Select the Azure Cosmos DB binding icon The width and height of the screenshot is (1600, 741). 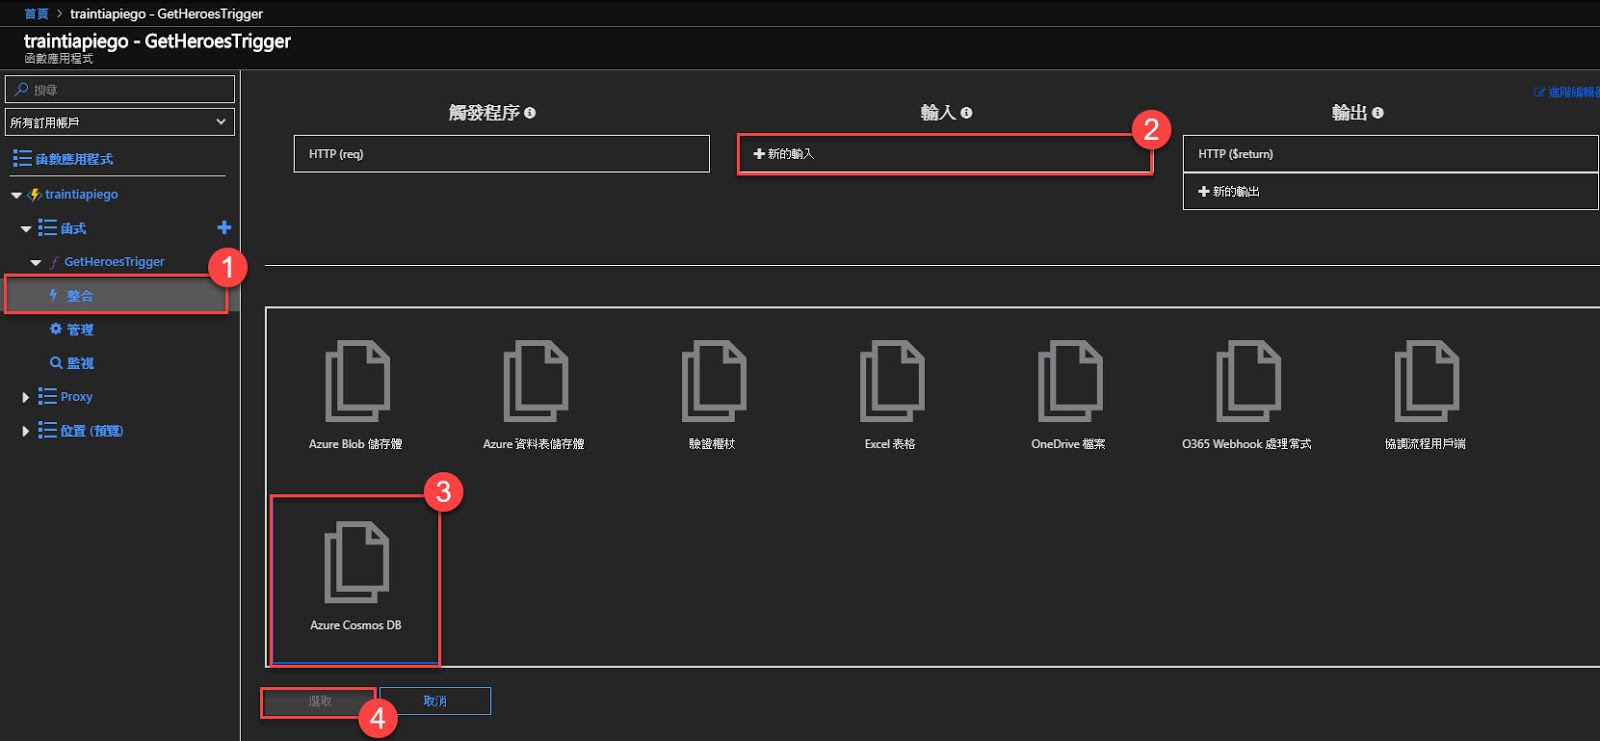pyautogui.click(x=357, y=562)
